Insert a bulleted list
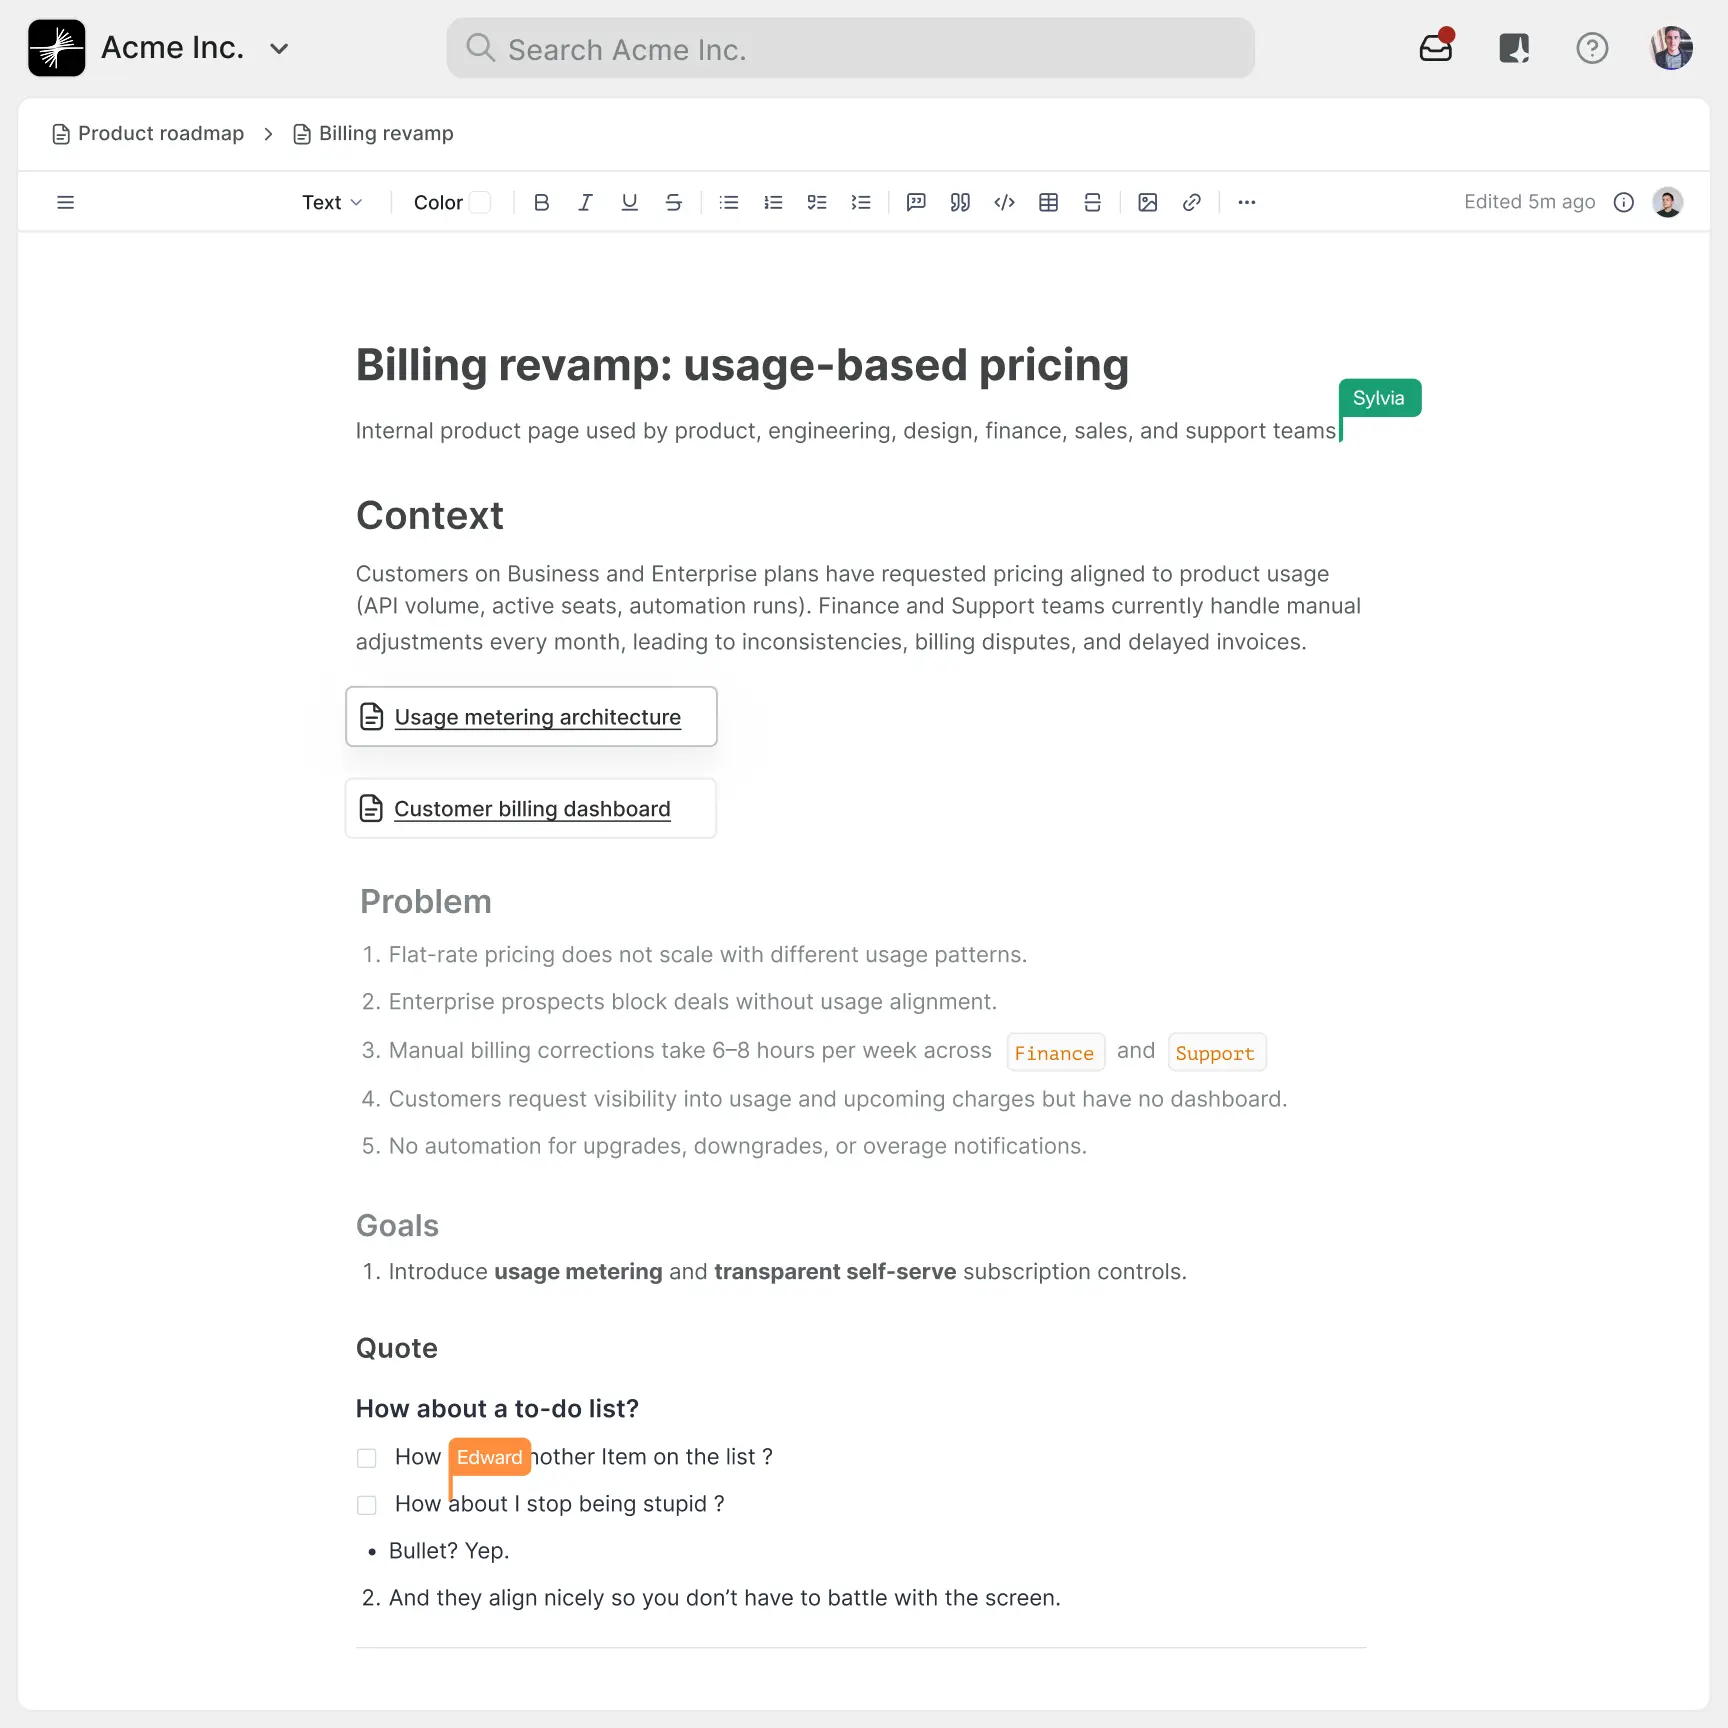Image resolution: width=1728 pixels, height=1728 pixels. 729,202
